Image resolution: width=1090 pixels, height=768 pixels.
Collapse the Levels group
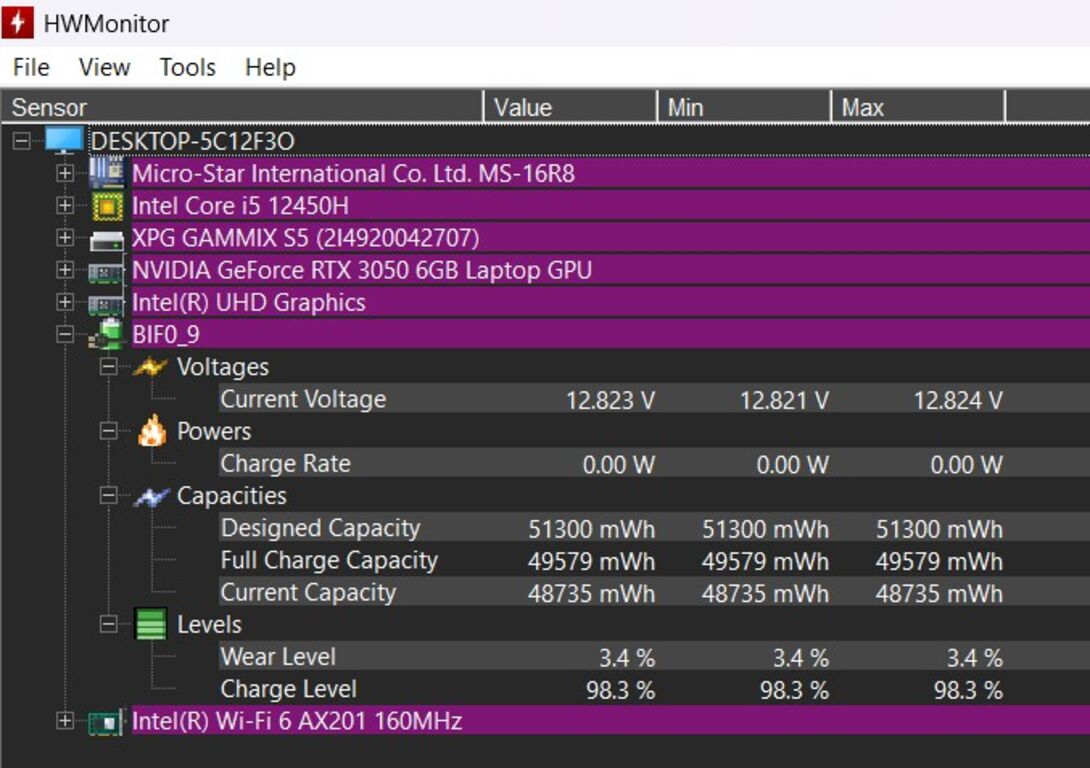(108, 624)
